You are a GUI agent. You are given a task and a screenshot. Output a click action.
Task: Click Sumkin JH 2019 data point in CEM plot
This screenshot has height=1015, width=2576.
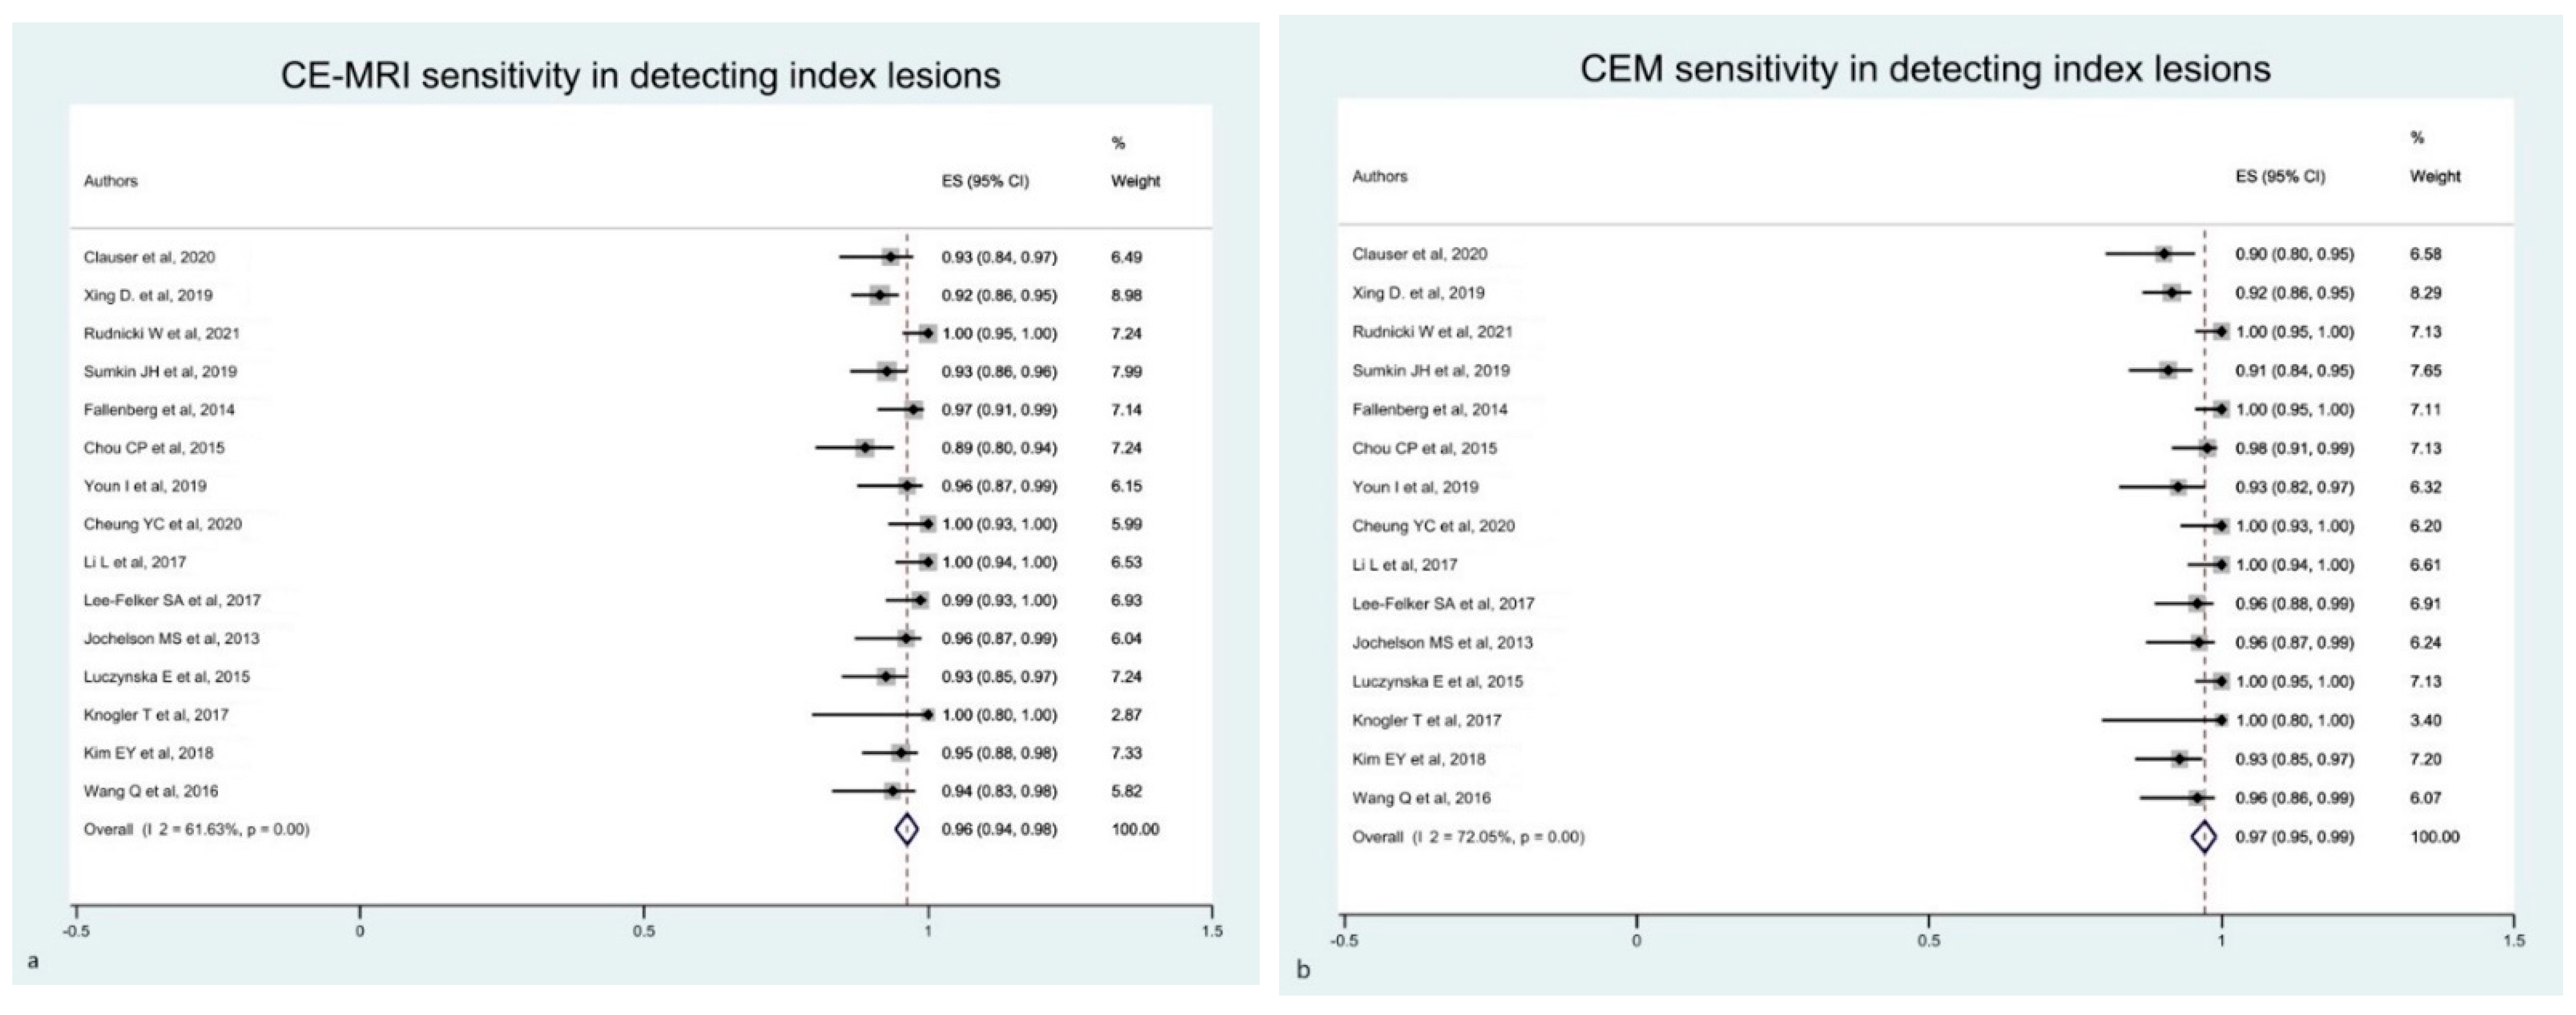(x=2168, y=371)
